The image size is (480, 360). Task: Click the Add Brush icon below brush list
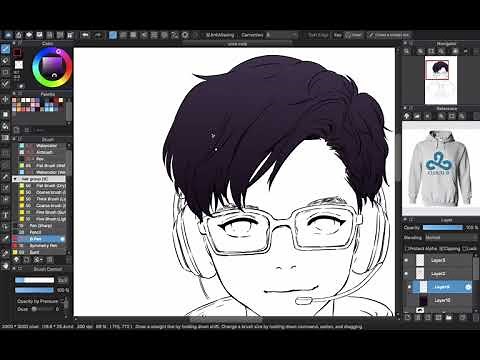[x=16, y=260]
